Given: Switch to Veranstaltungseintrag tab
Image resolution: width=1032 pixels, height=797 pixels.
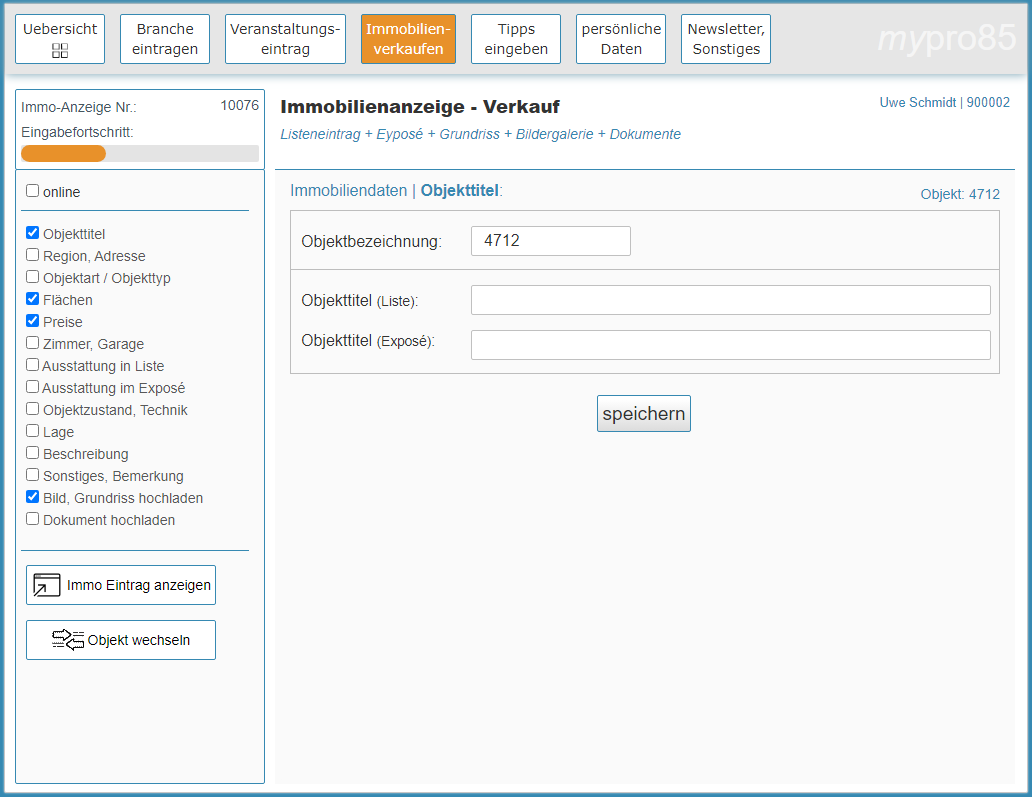Looking at the screenshot, I should [x=285, y=39].
